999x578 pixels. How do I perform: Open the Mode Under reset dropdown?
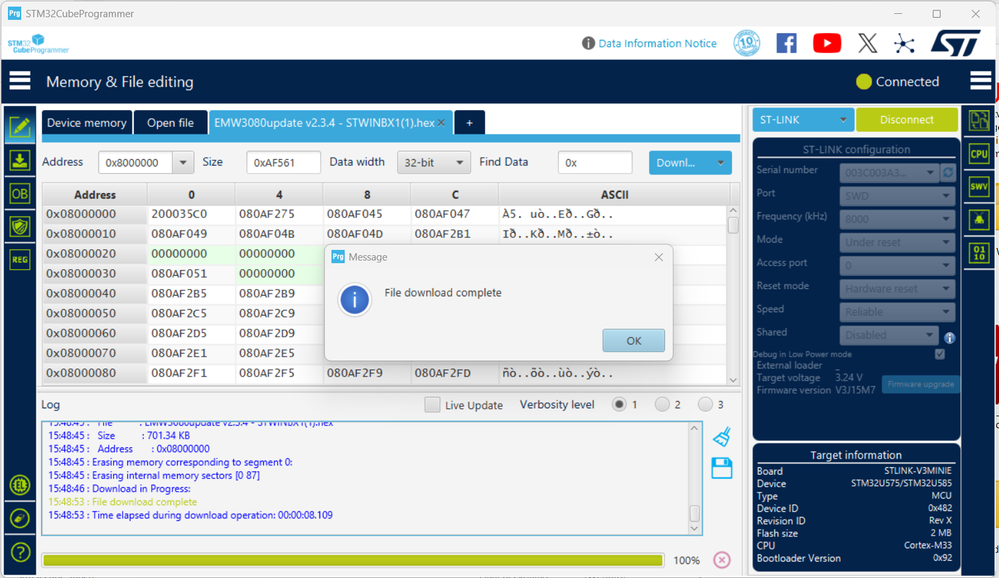pos(897,242)
